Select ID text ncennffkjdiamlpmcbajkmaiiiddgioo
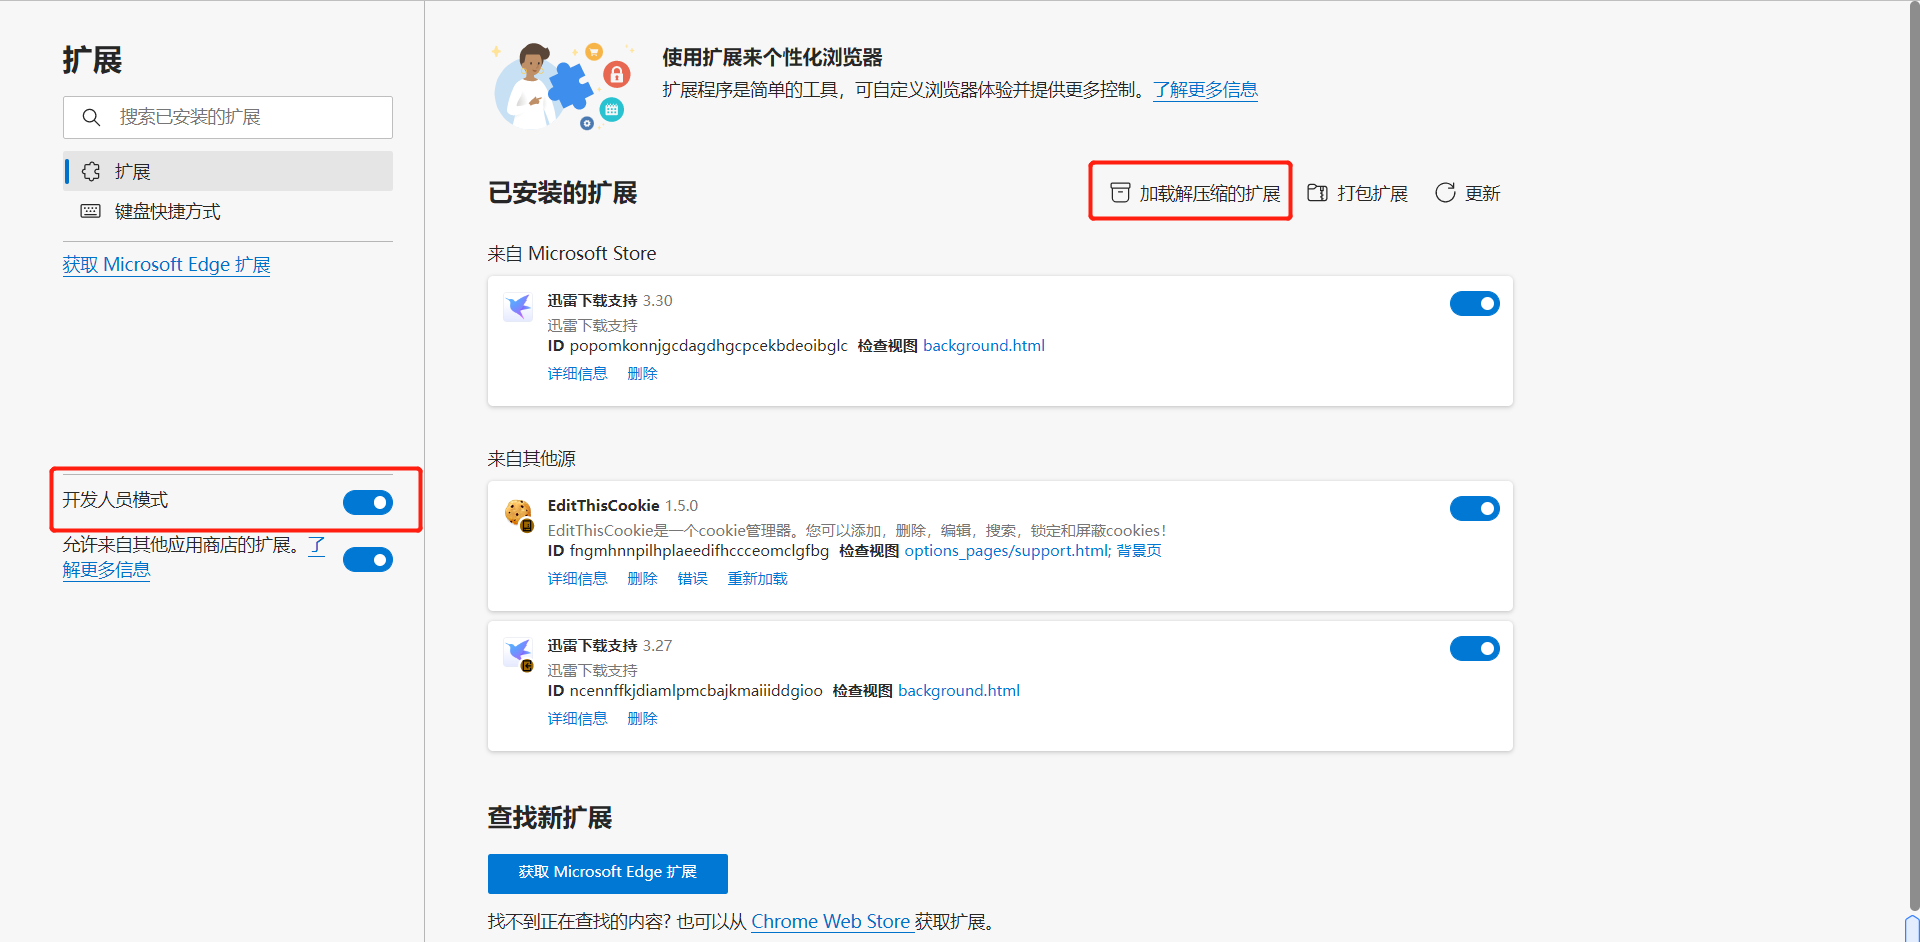Screen dimensions: 1920x942 pos(696,691)
